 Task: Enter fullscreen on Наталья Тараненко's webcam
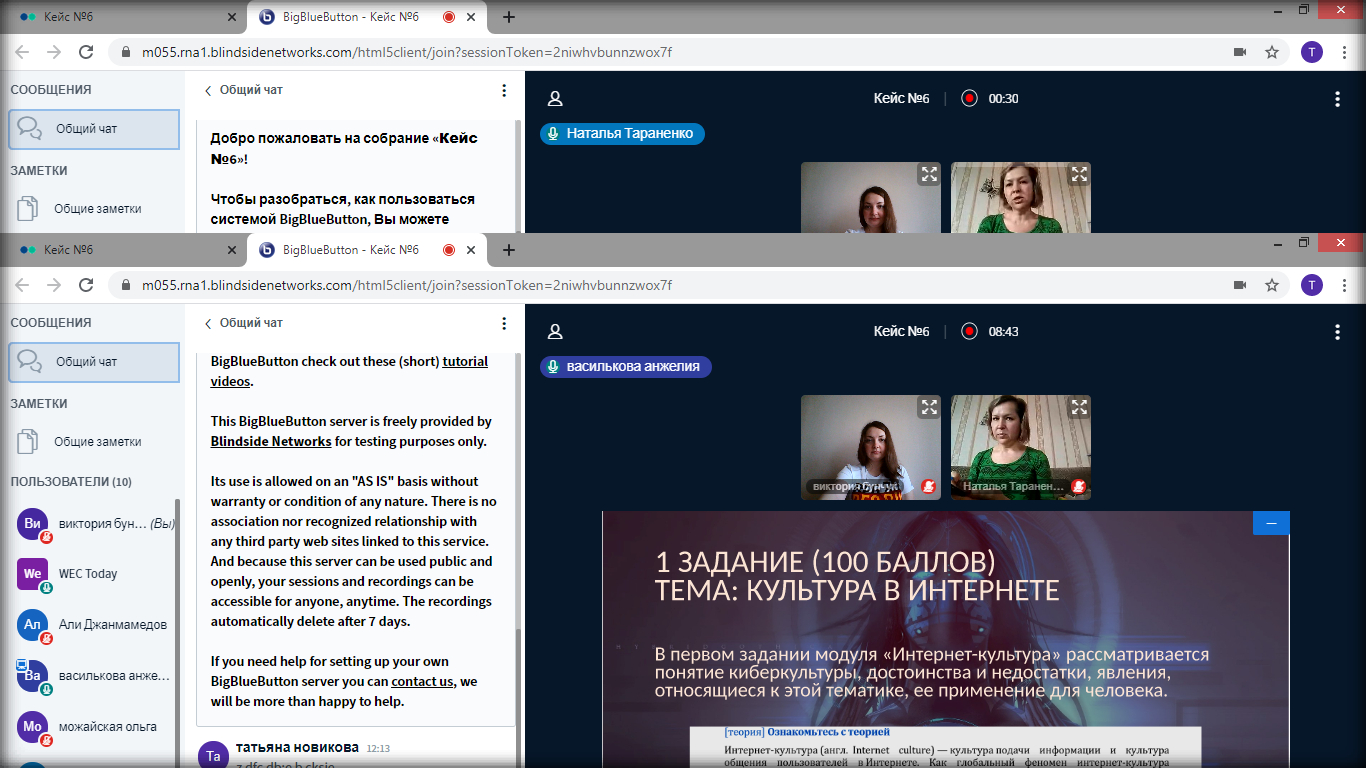[x=1078, y=408]
